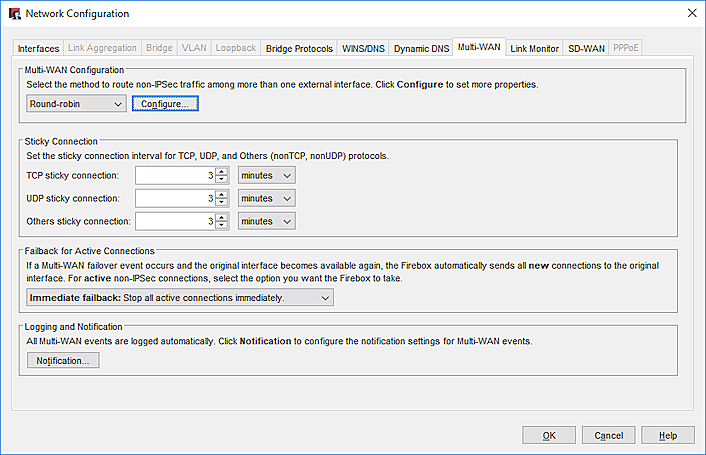The width and height of the screenshot is (706, 455).
Task: Expand the Immediate failback options dropdown
Action: click(x=179, y=298)
